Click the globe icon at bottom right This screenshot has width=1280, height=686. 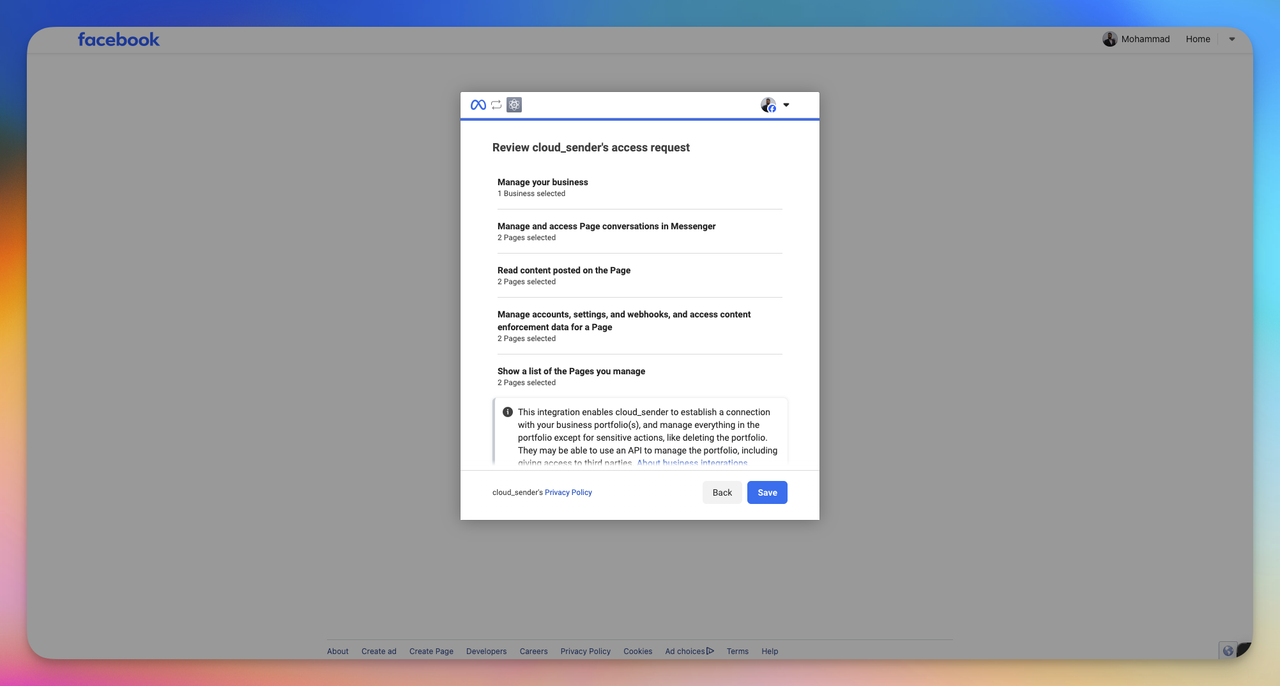1228,651
